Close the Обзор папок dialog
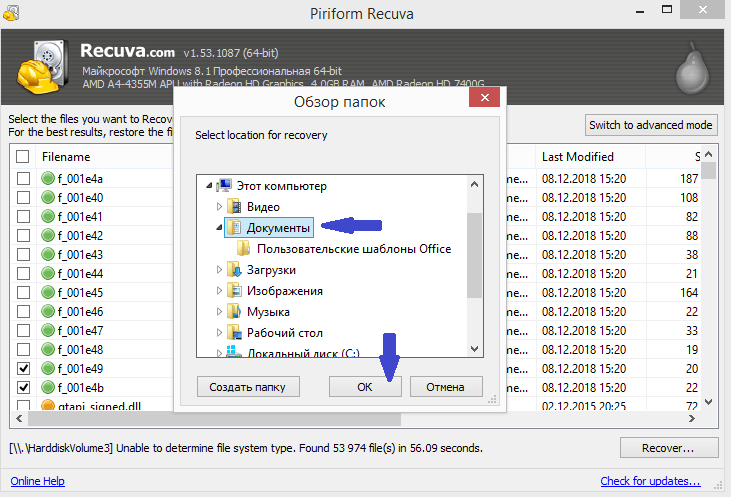Image resolution: width=731 pixels, height=497 pixels. [x=485, y=97]
